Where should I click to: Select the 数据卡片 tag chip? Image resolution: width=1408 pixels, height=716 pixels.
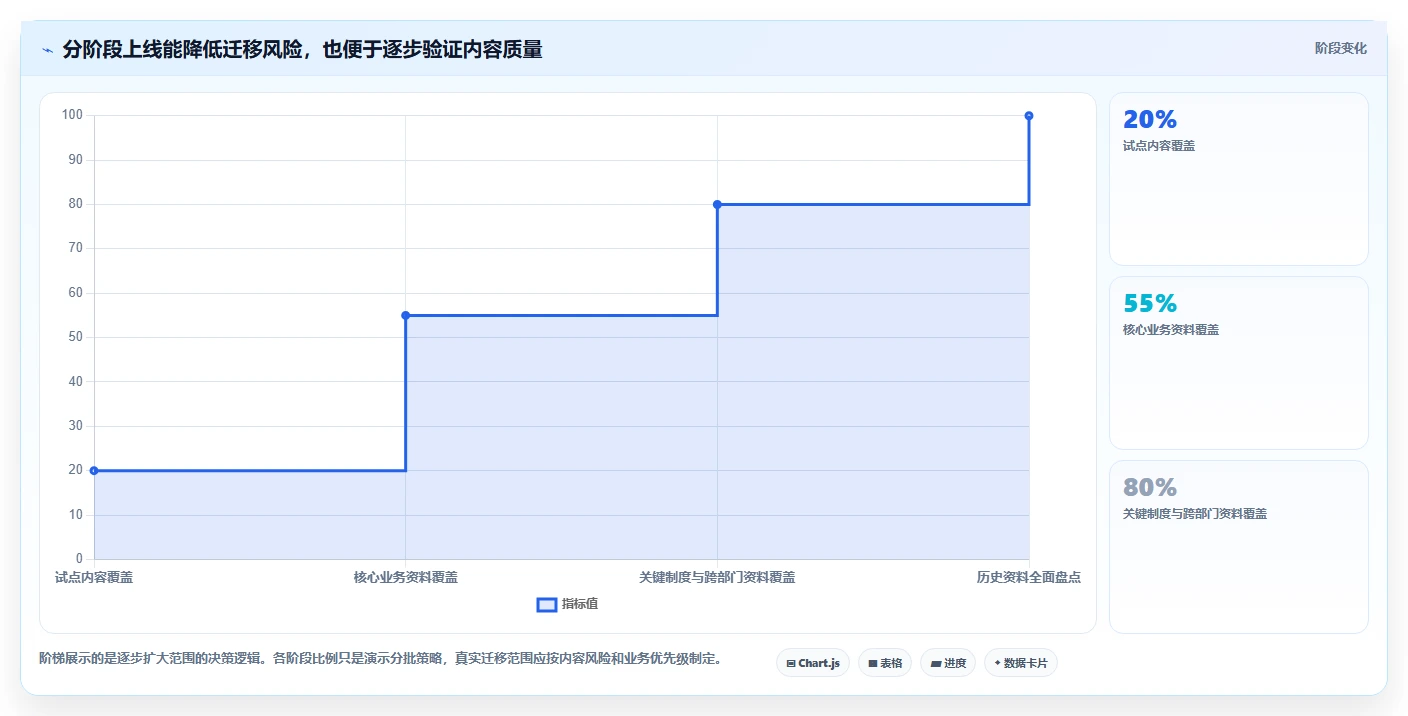click(x=1020, y=663)
